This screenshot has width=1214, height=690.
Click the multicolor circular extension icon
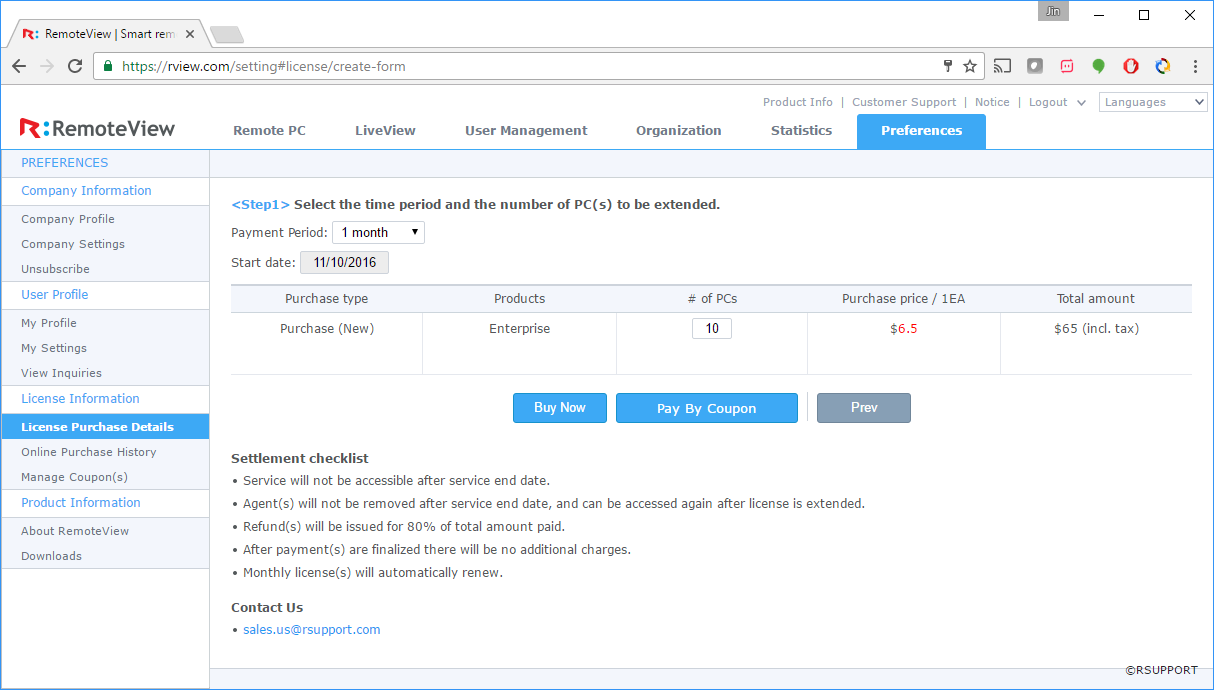coord(1163,66)
